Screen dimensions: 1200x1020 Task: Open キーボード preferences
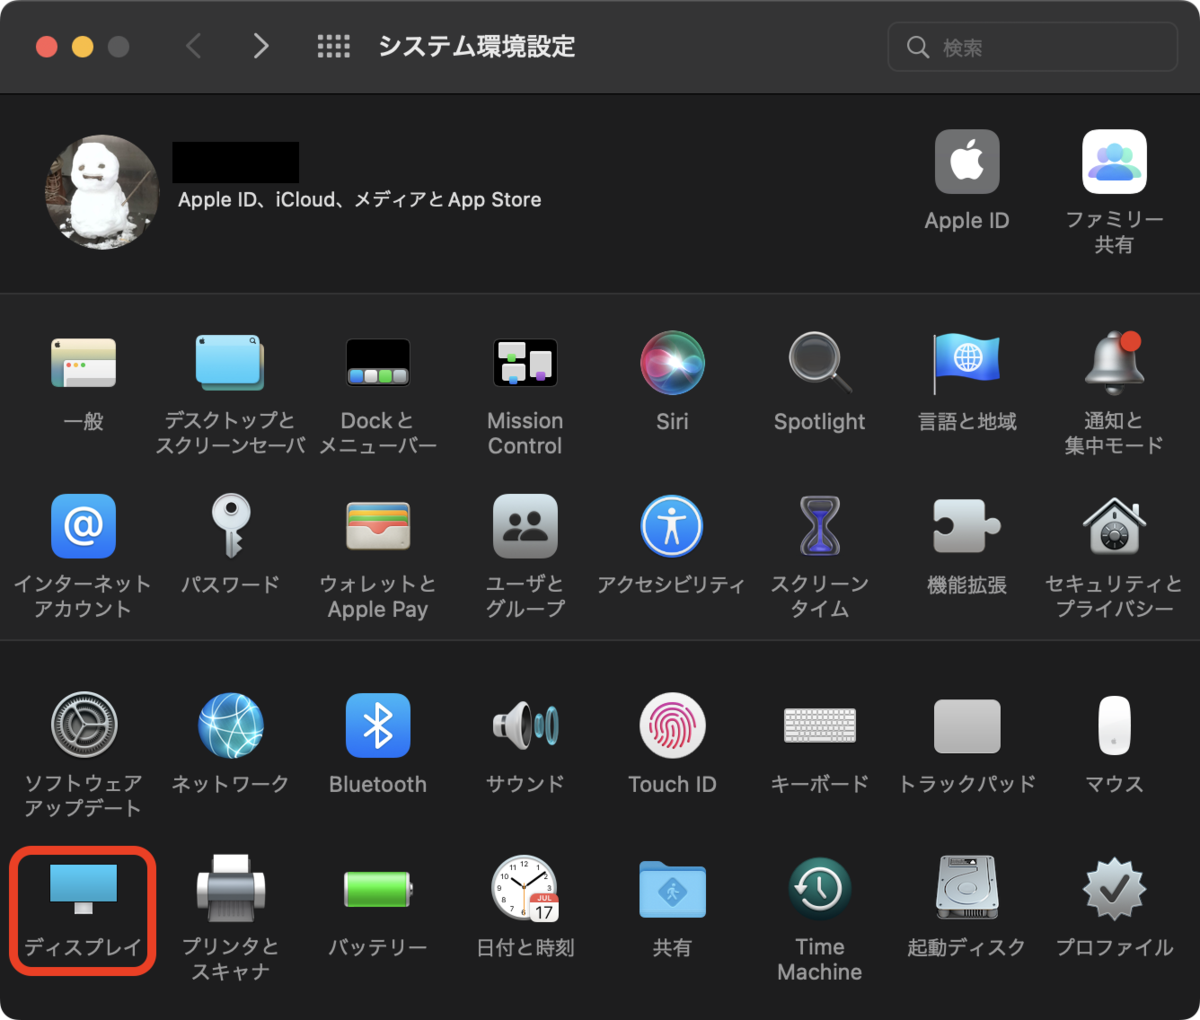pos(820,725)
